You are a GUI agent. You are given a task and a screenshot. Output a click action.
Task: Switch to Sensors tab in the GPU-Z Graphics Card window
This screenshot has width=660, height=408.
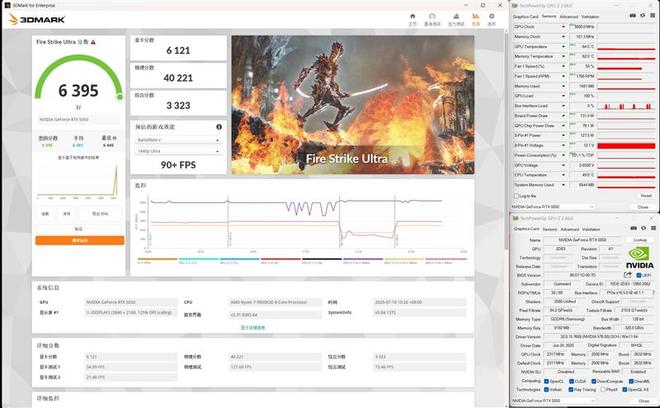point(550,229)
